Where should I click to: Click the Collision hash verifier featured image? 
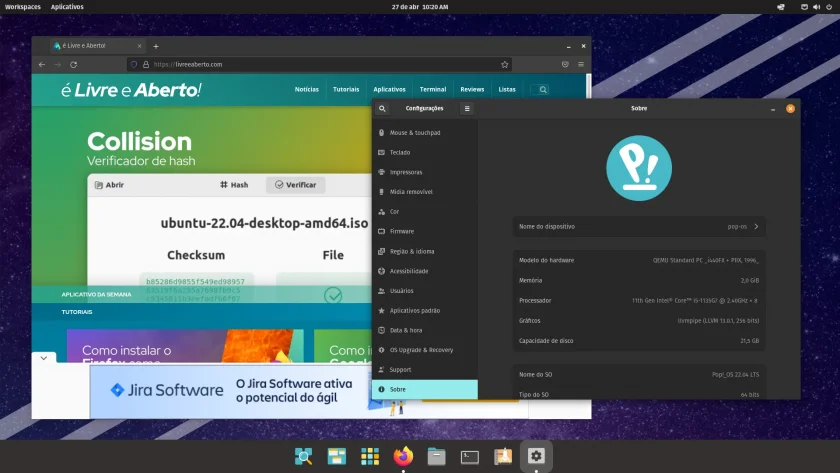202,204
